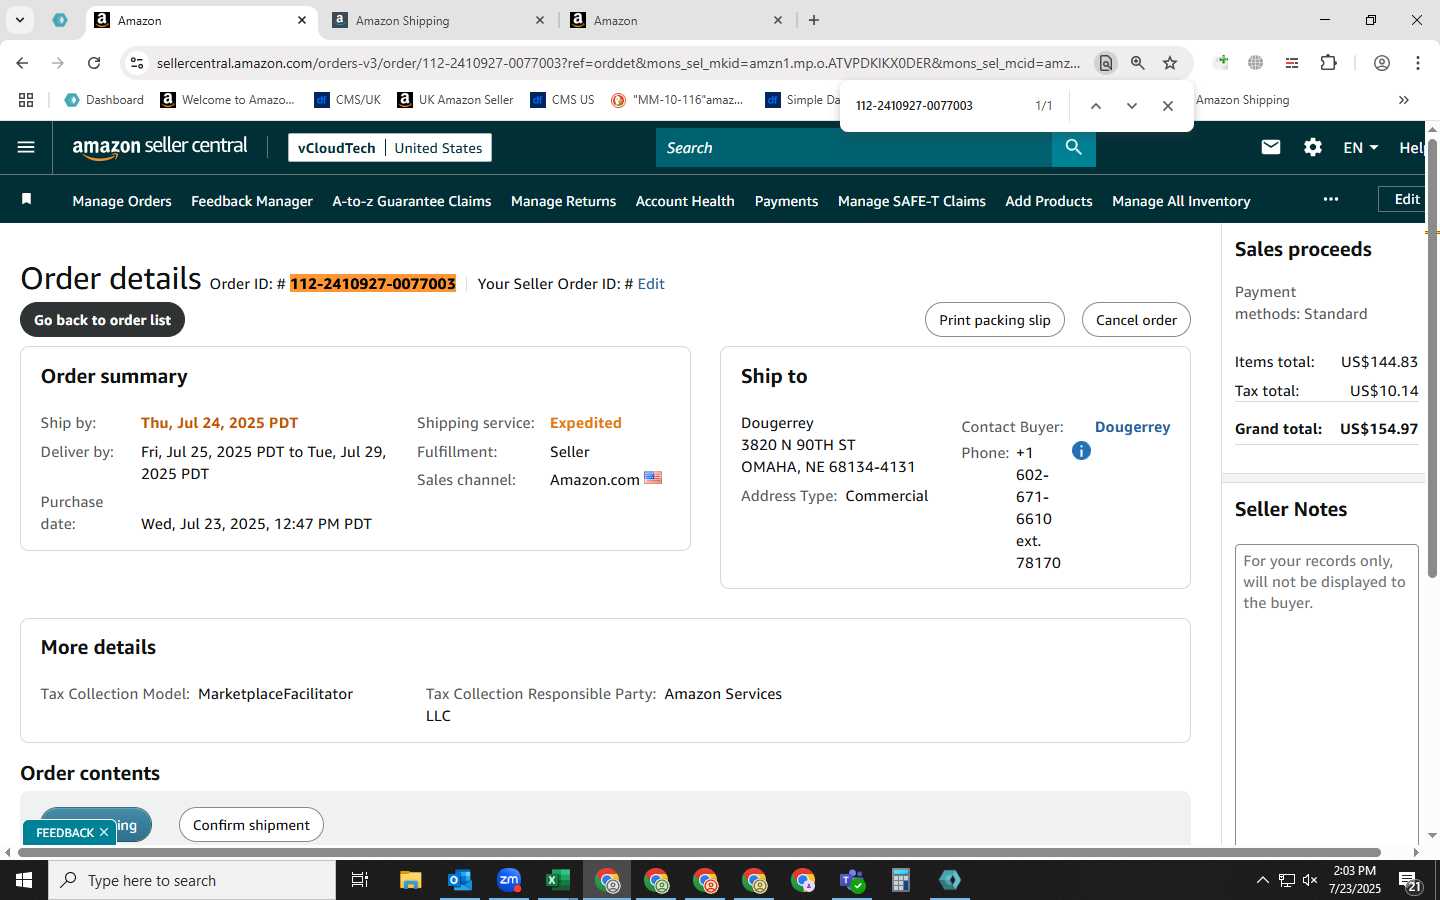Viewport: 1440px width, 900px height.
Task: Switch to the Amazon Shipping tab
Action: coord(438,20)
